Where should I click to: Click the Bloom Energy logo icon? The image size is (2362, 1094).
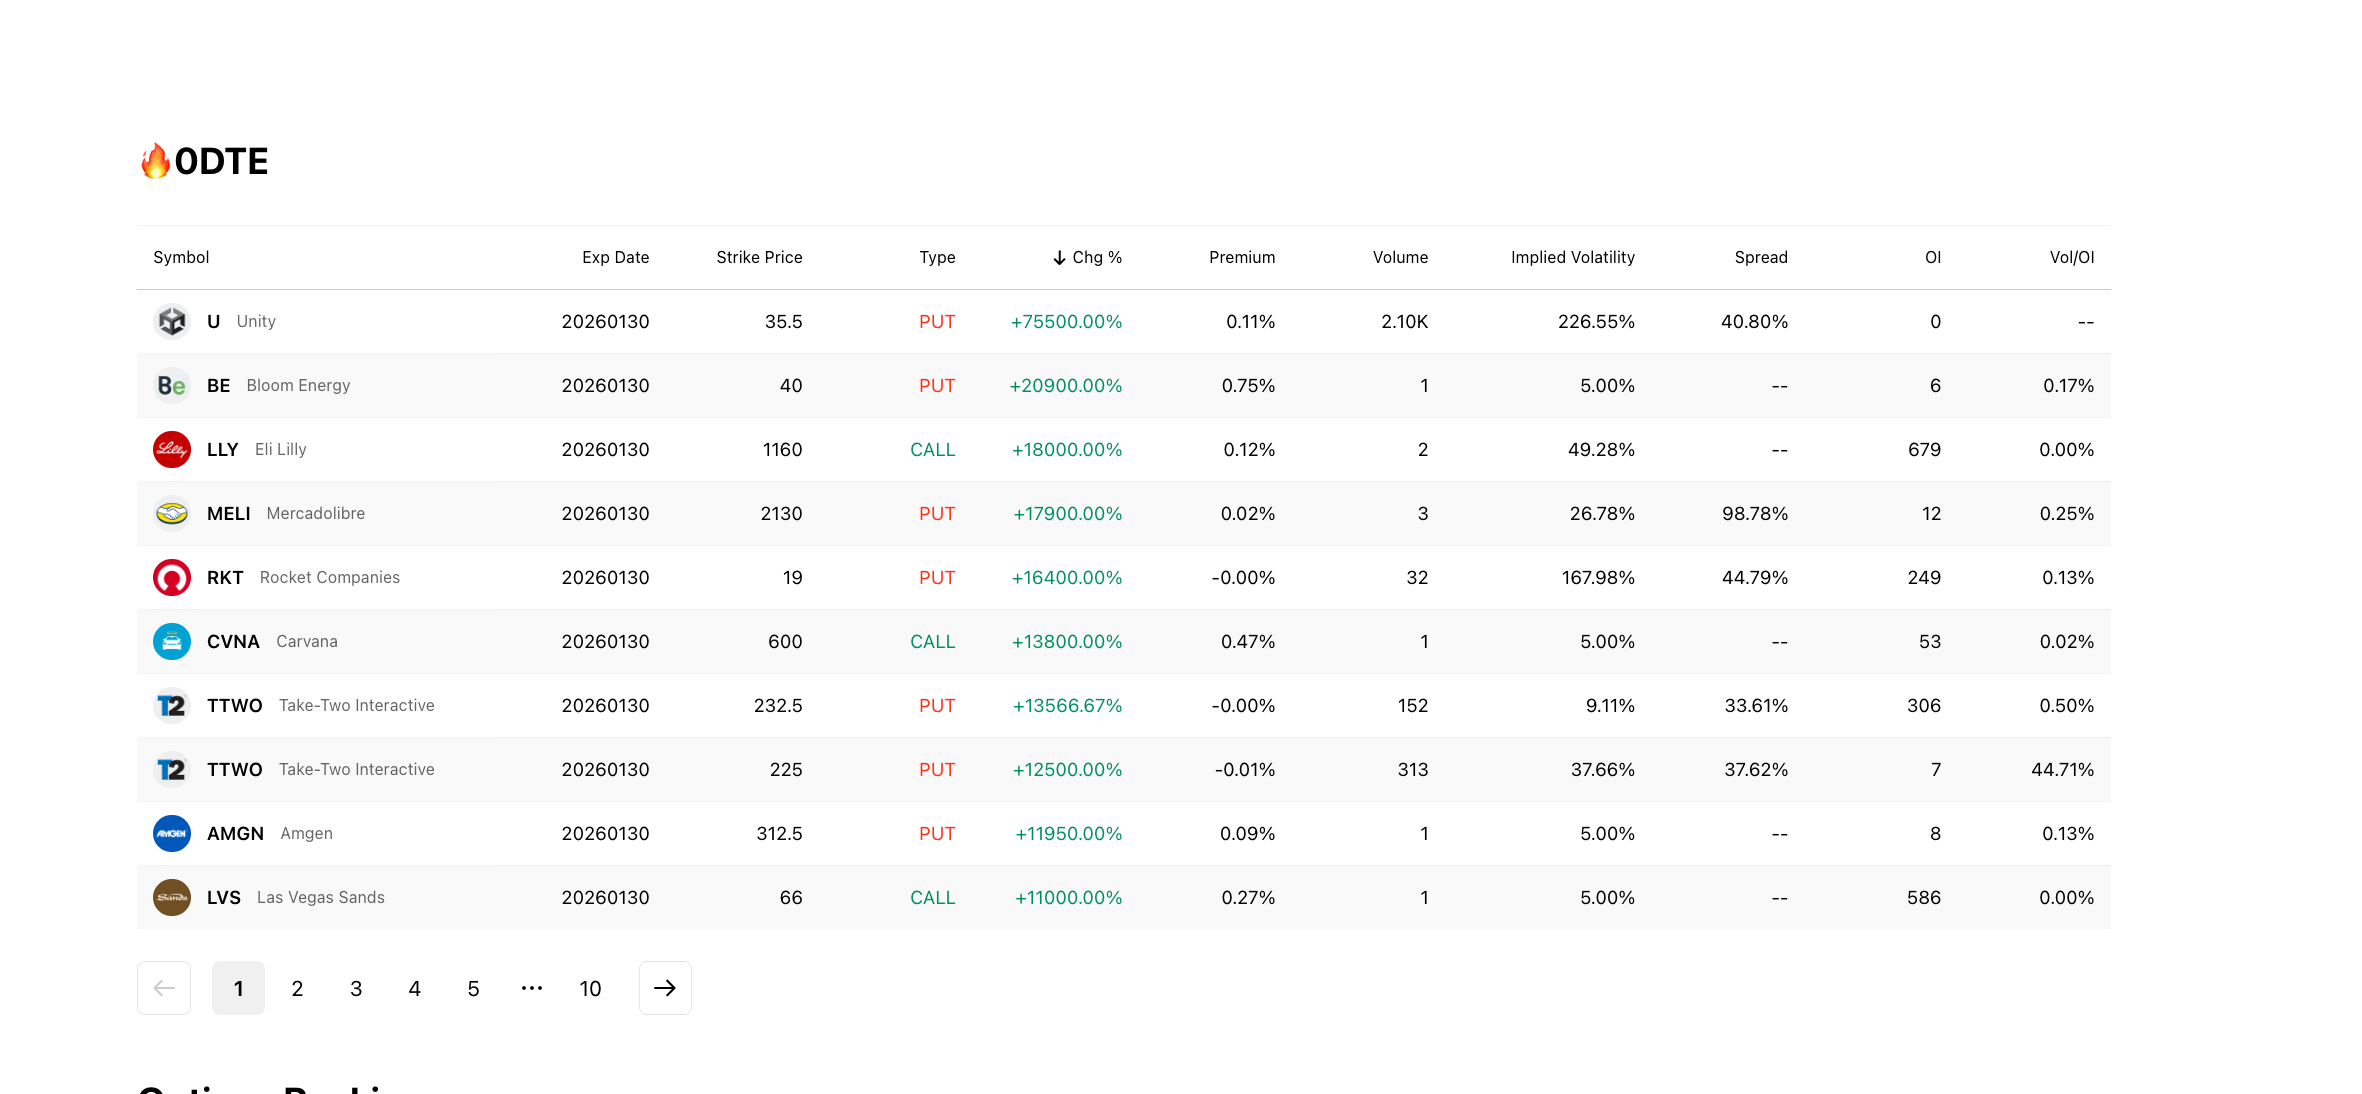pyautogui.click(x=172, y=385)
